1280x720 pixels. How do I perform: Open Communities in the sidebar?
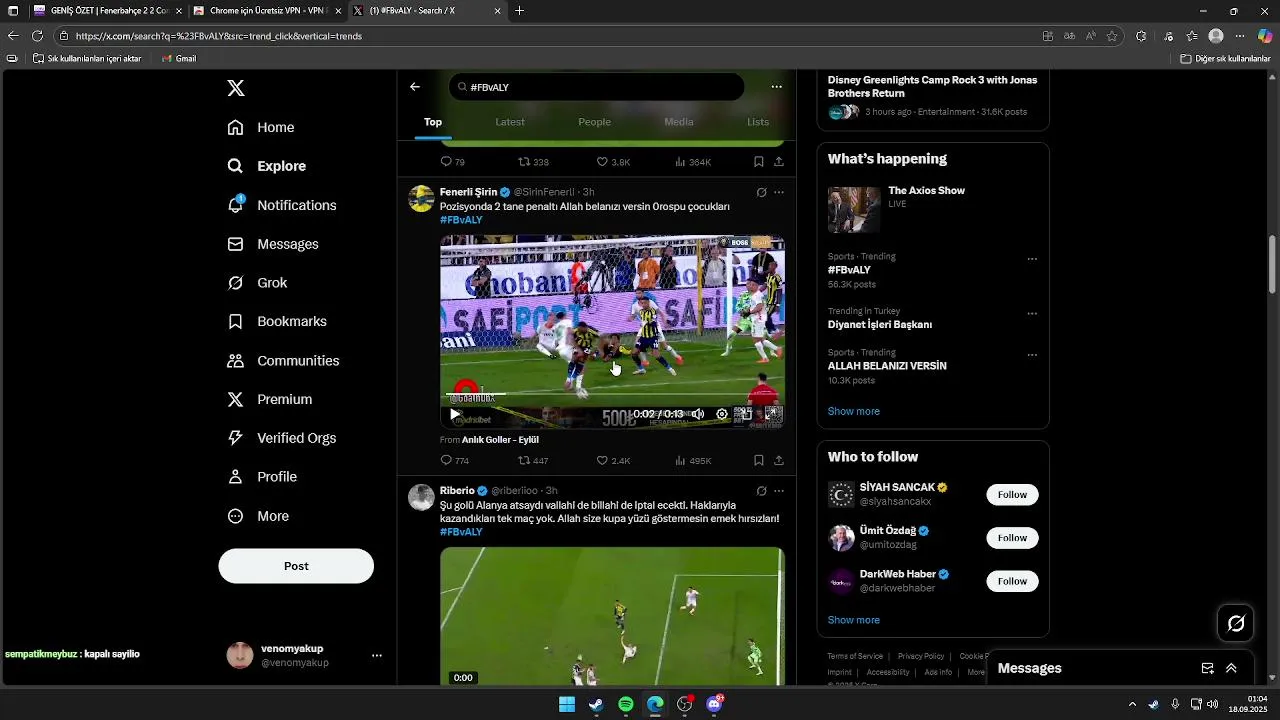[x=283, y=361]
